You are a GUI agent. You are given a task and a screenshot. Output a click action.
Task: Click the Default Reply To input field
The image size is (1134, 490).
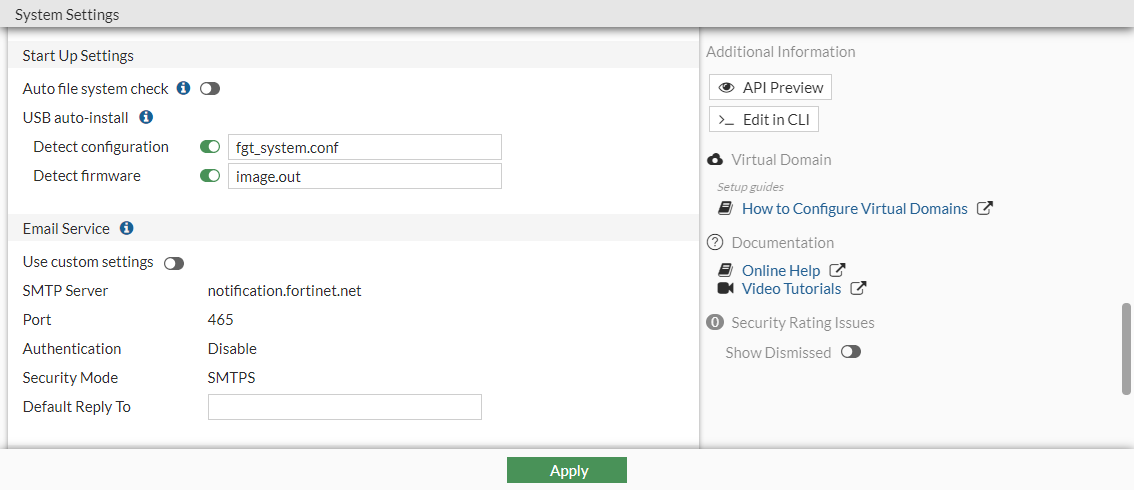point(345,407)
